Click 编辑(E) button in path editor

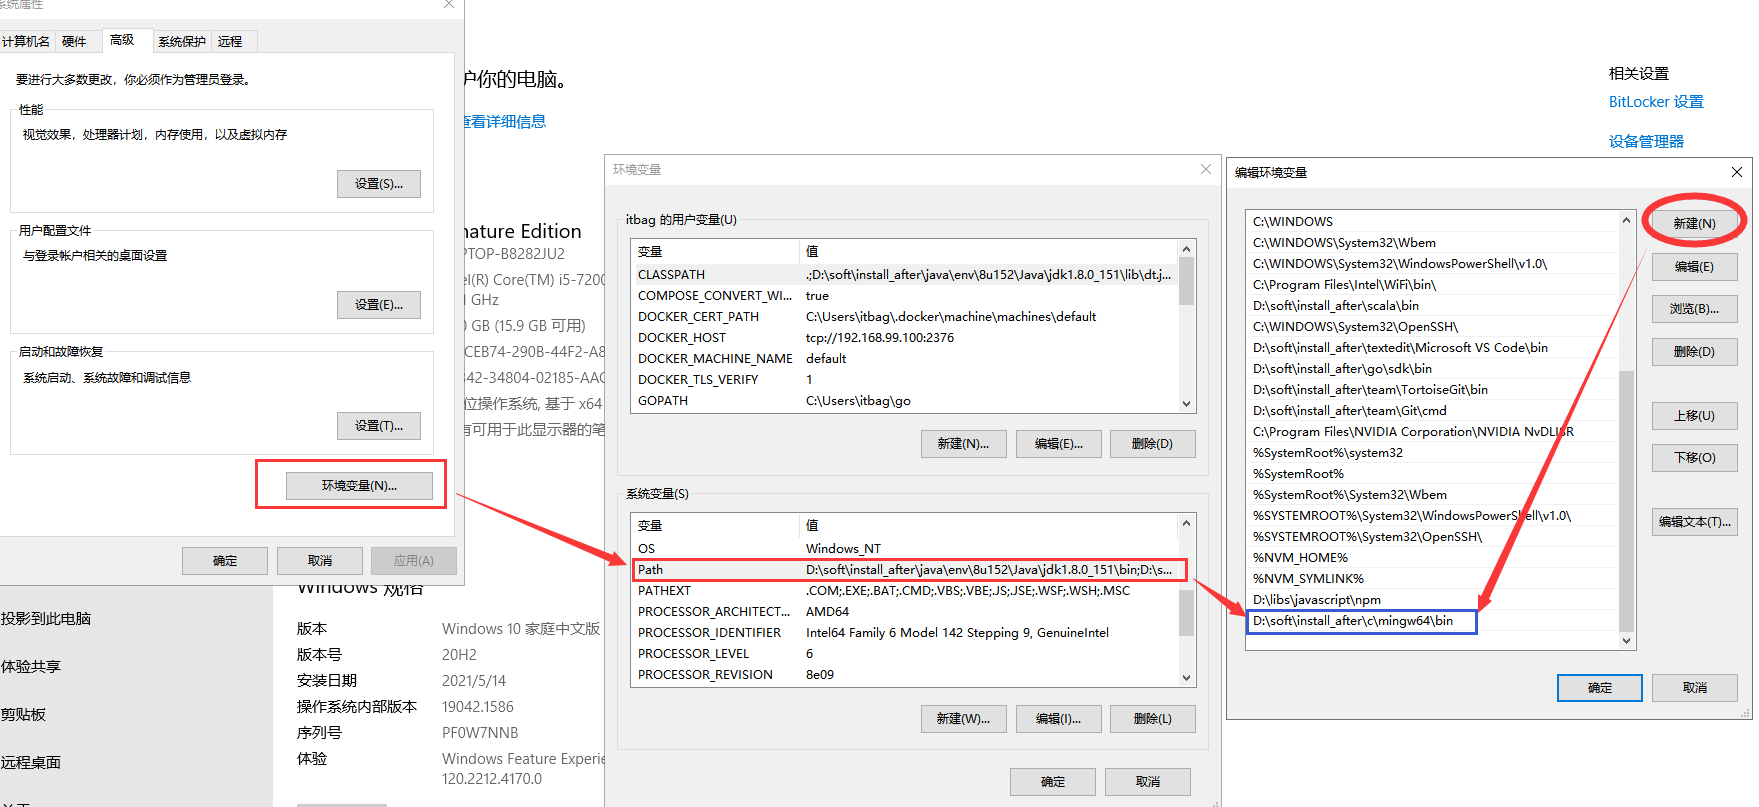click(1694, 267)
